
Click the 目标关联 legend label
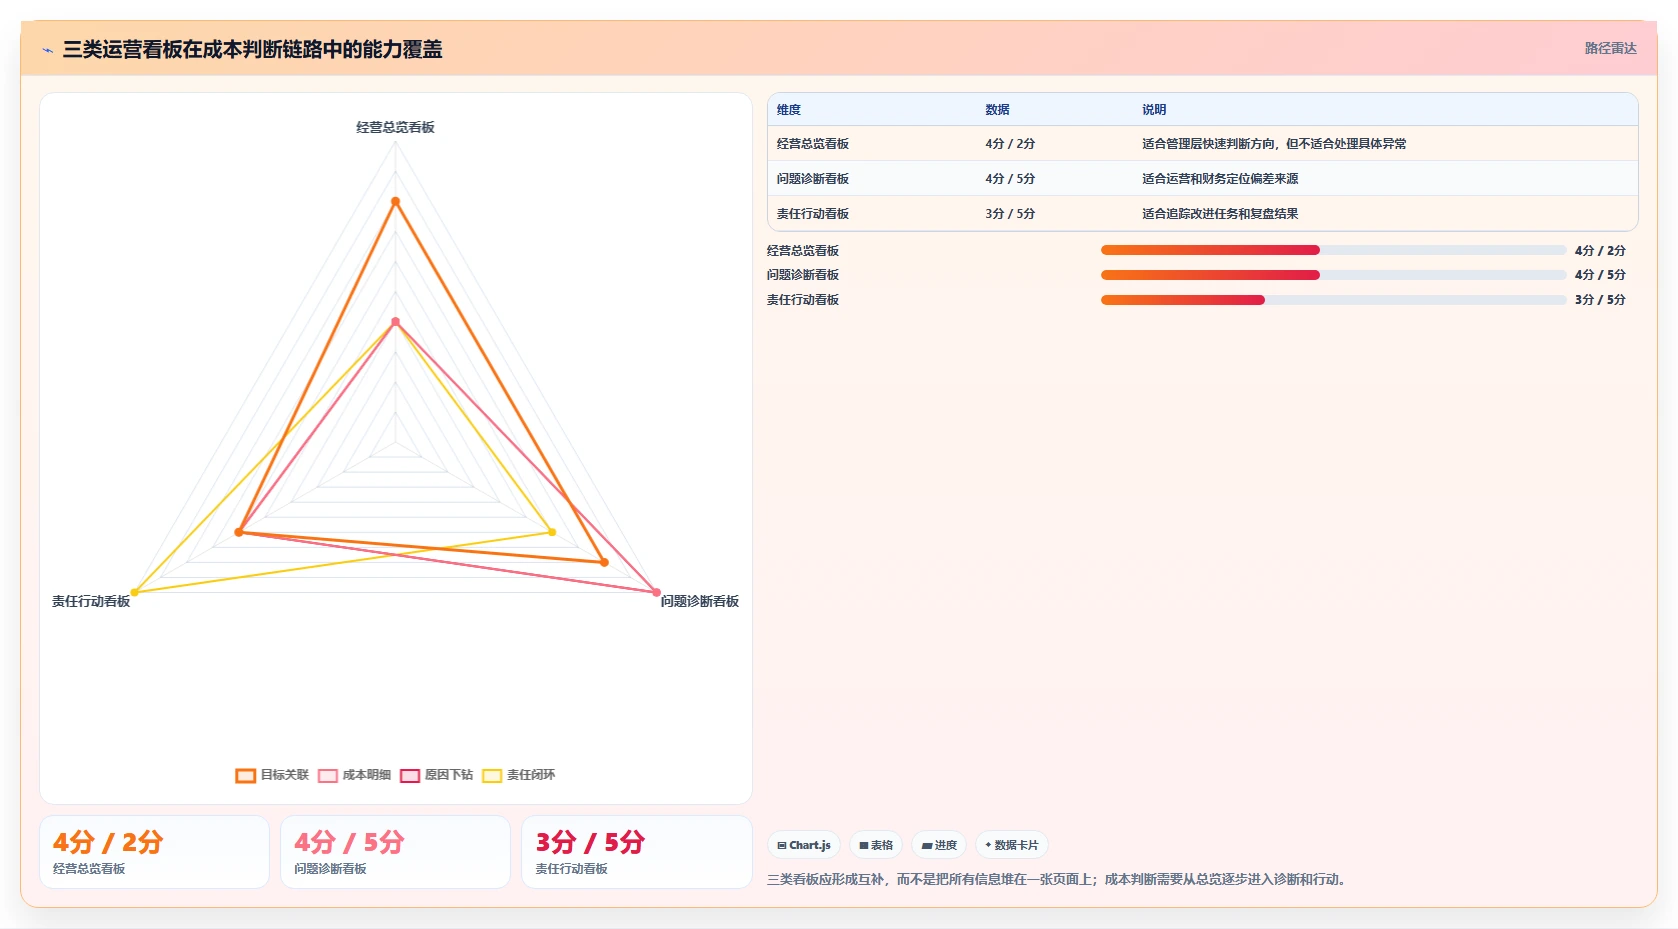[x=285, y=775]
